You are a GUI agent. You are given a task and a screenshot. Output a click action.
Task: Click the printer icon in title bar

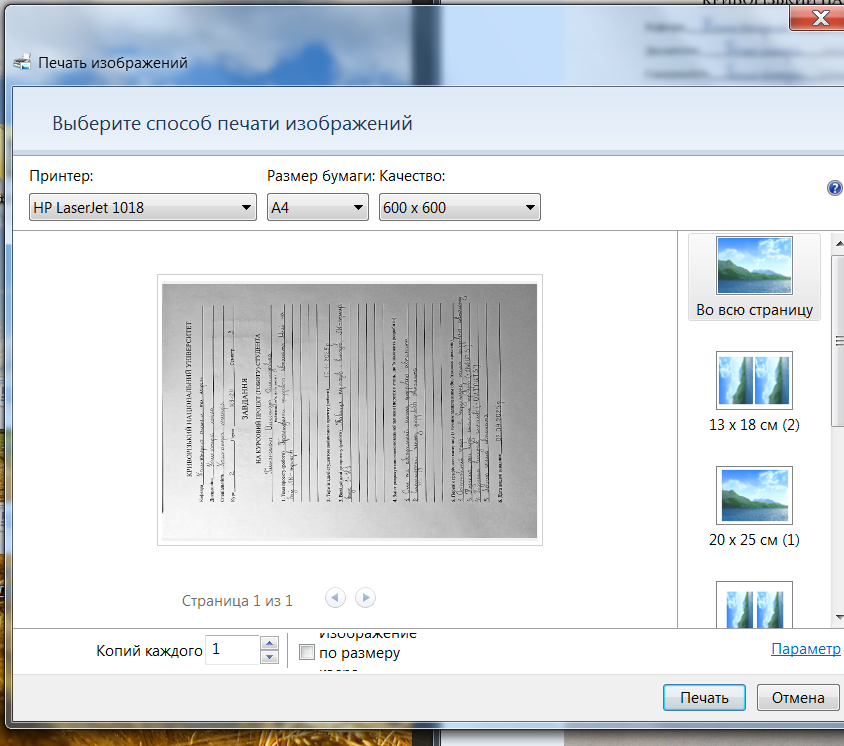tap(23, 62)
